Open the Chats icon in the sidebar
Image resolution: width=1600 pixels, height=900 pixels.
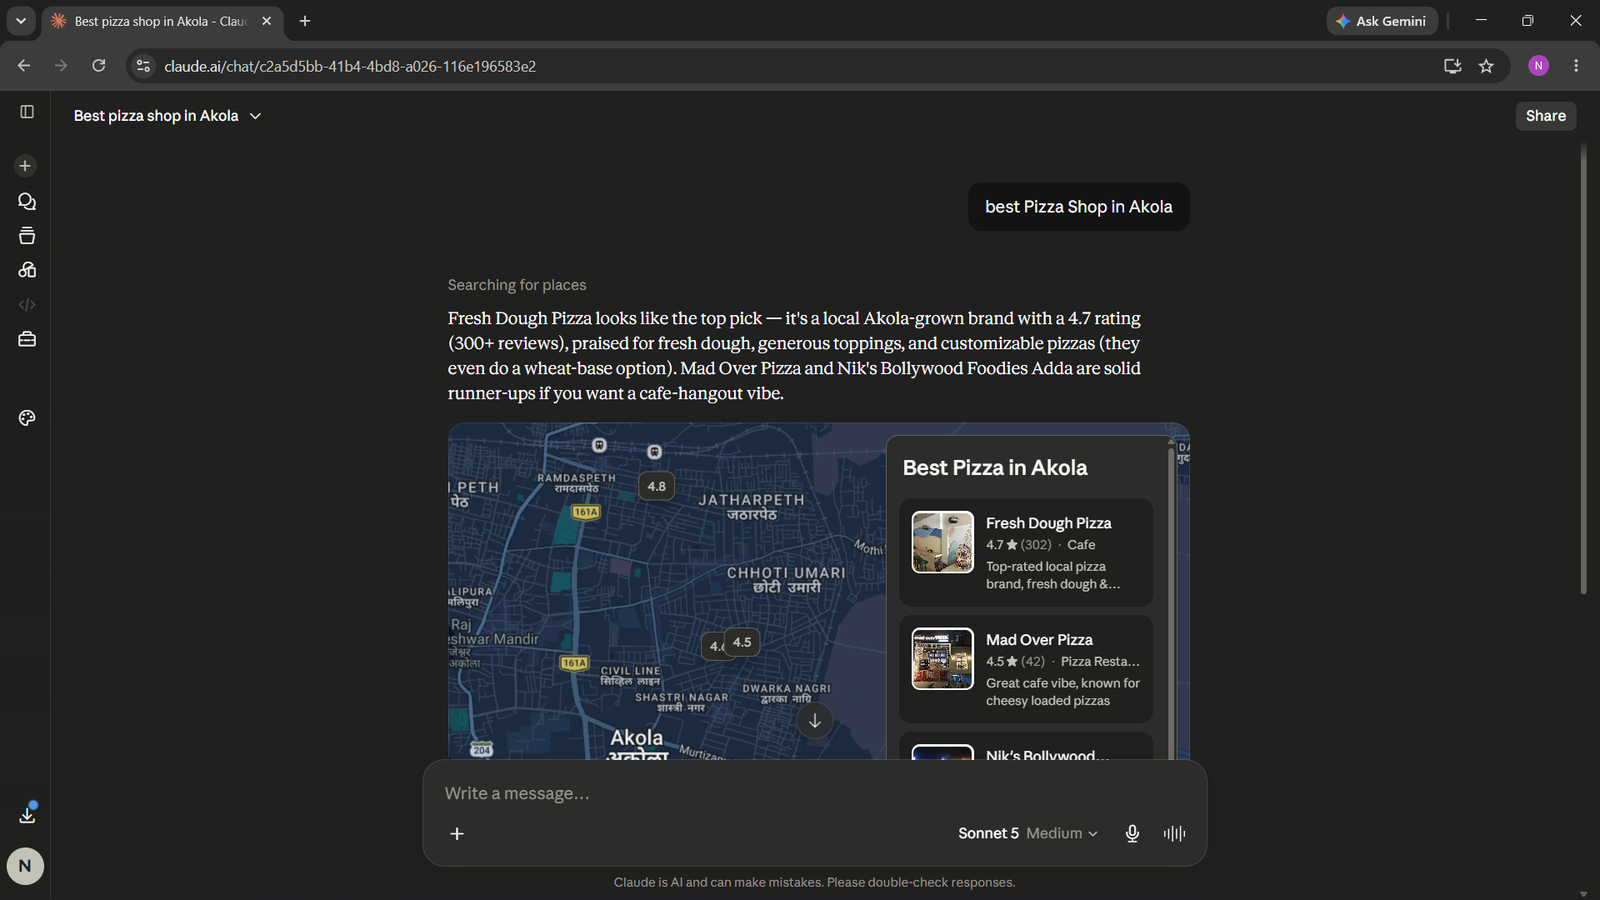tap(27, 201)
